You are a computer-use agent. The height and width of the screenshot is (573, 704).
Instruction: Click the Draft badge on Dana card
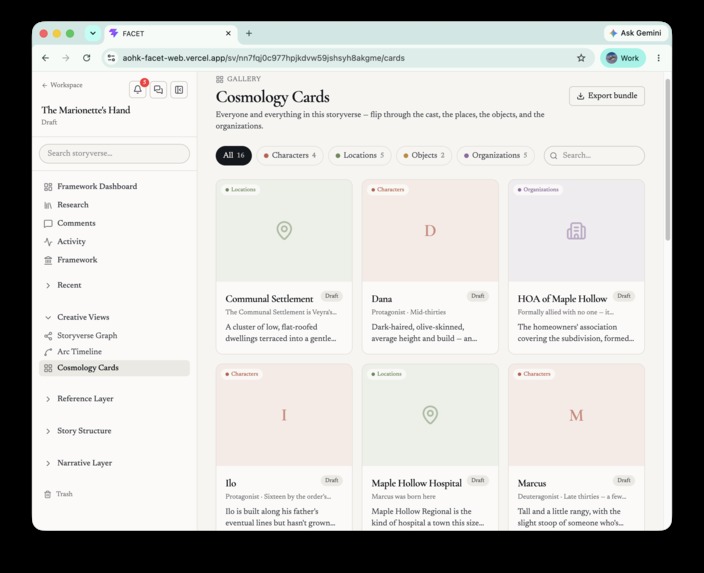click(478, 296)
